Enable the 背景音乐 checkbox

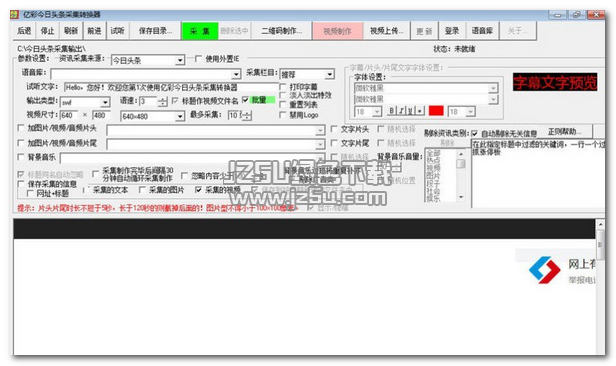pos(21,157)
